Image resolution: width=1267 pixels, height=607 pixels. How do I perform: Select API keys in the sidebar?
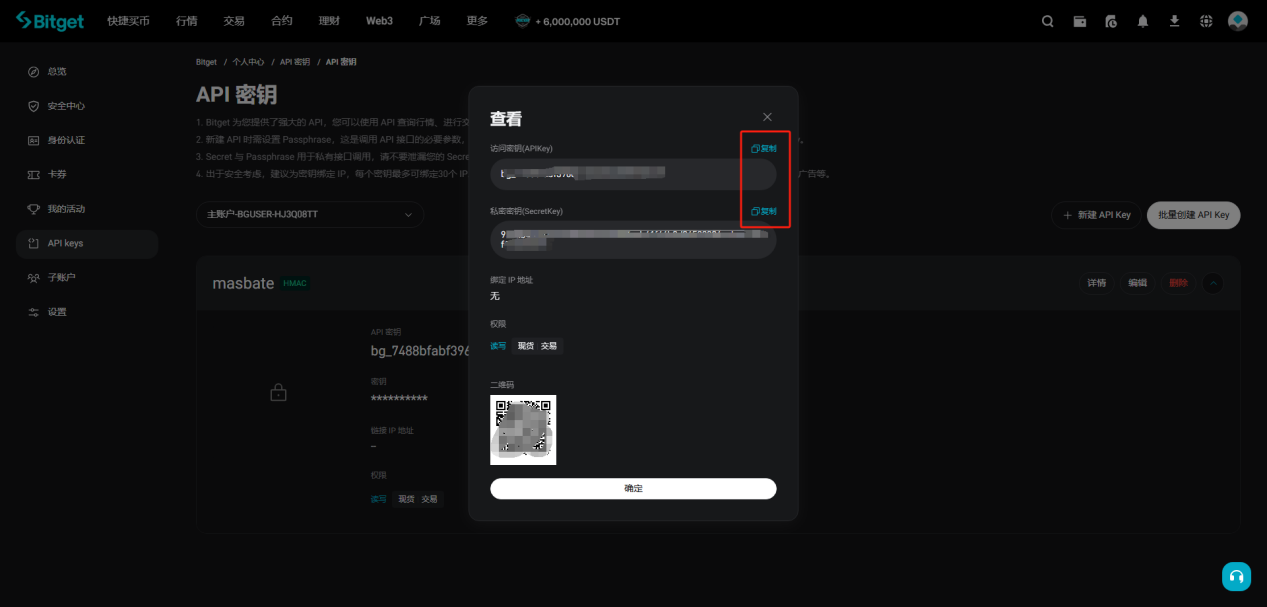(x=87, y=243)
